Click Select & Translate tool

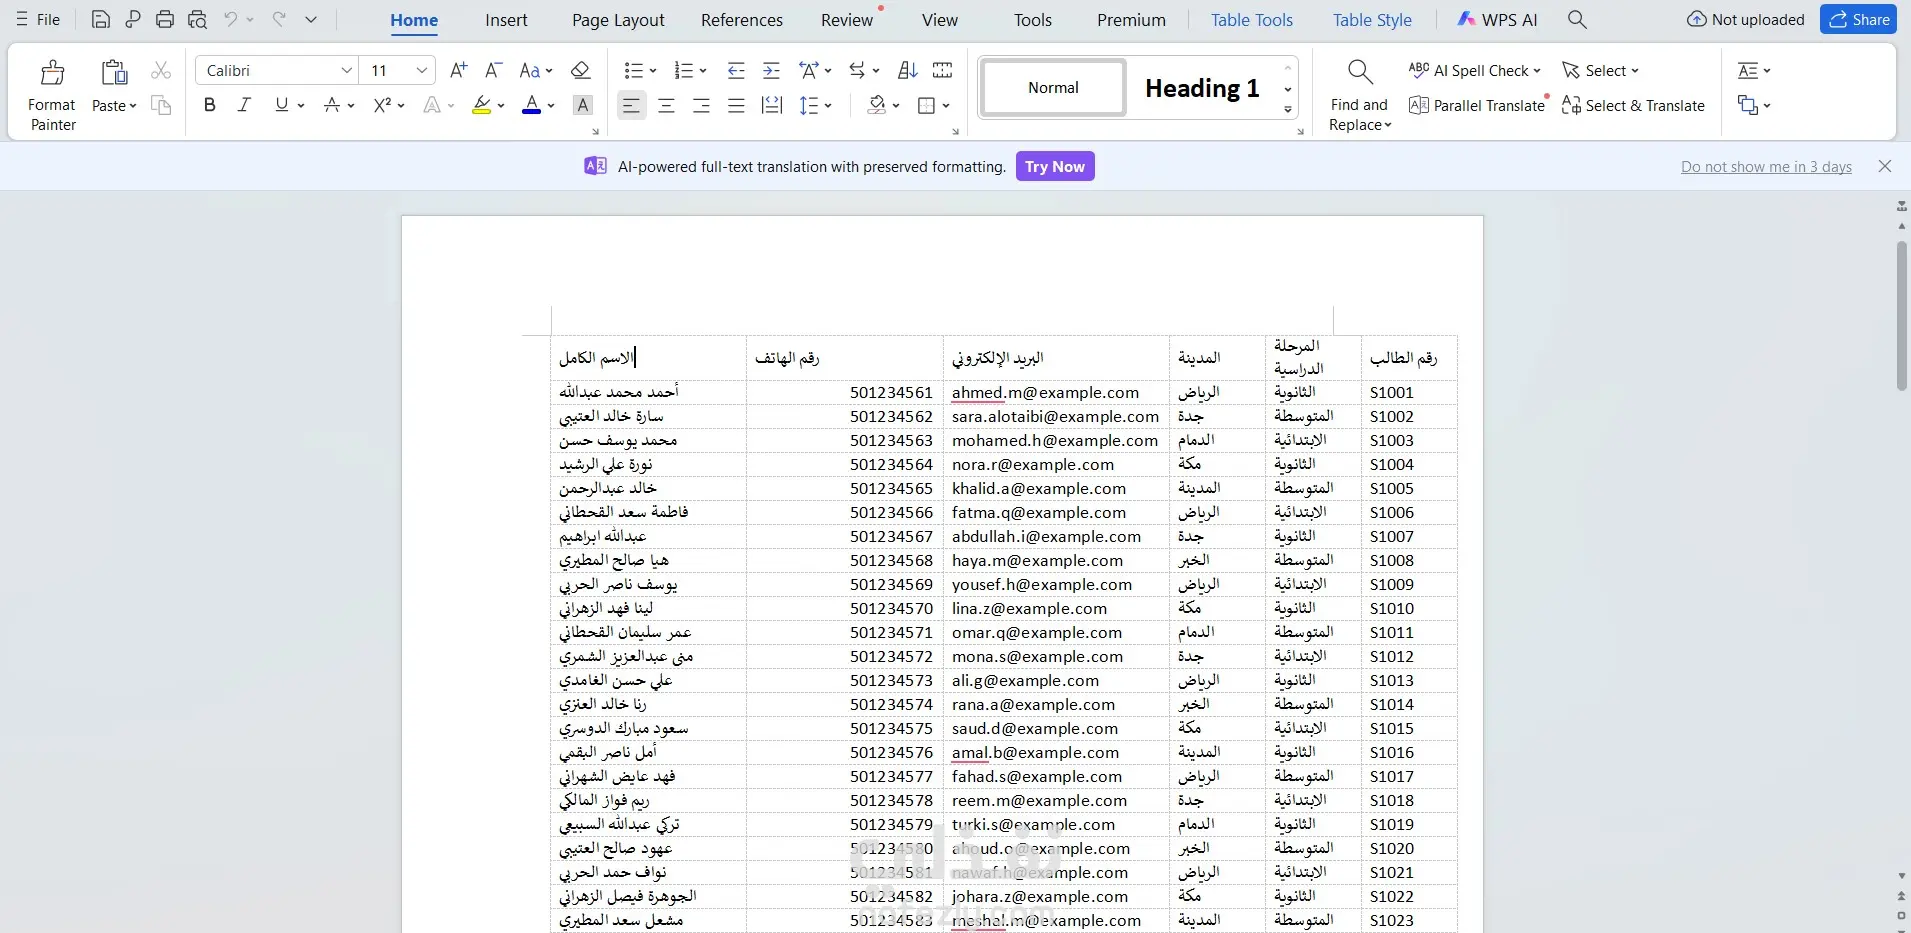[1633, 105]
